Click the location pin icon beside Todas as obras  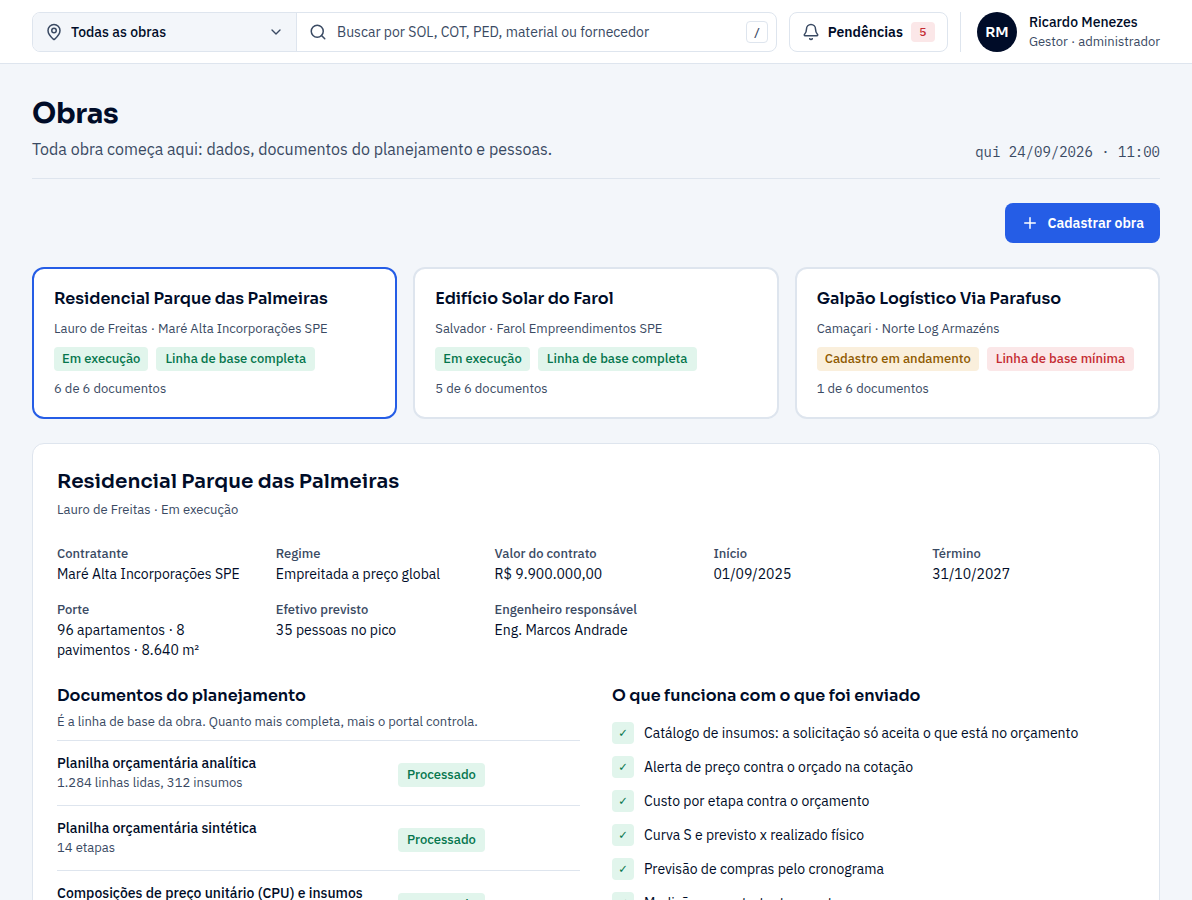tap(54, 32)
